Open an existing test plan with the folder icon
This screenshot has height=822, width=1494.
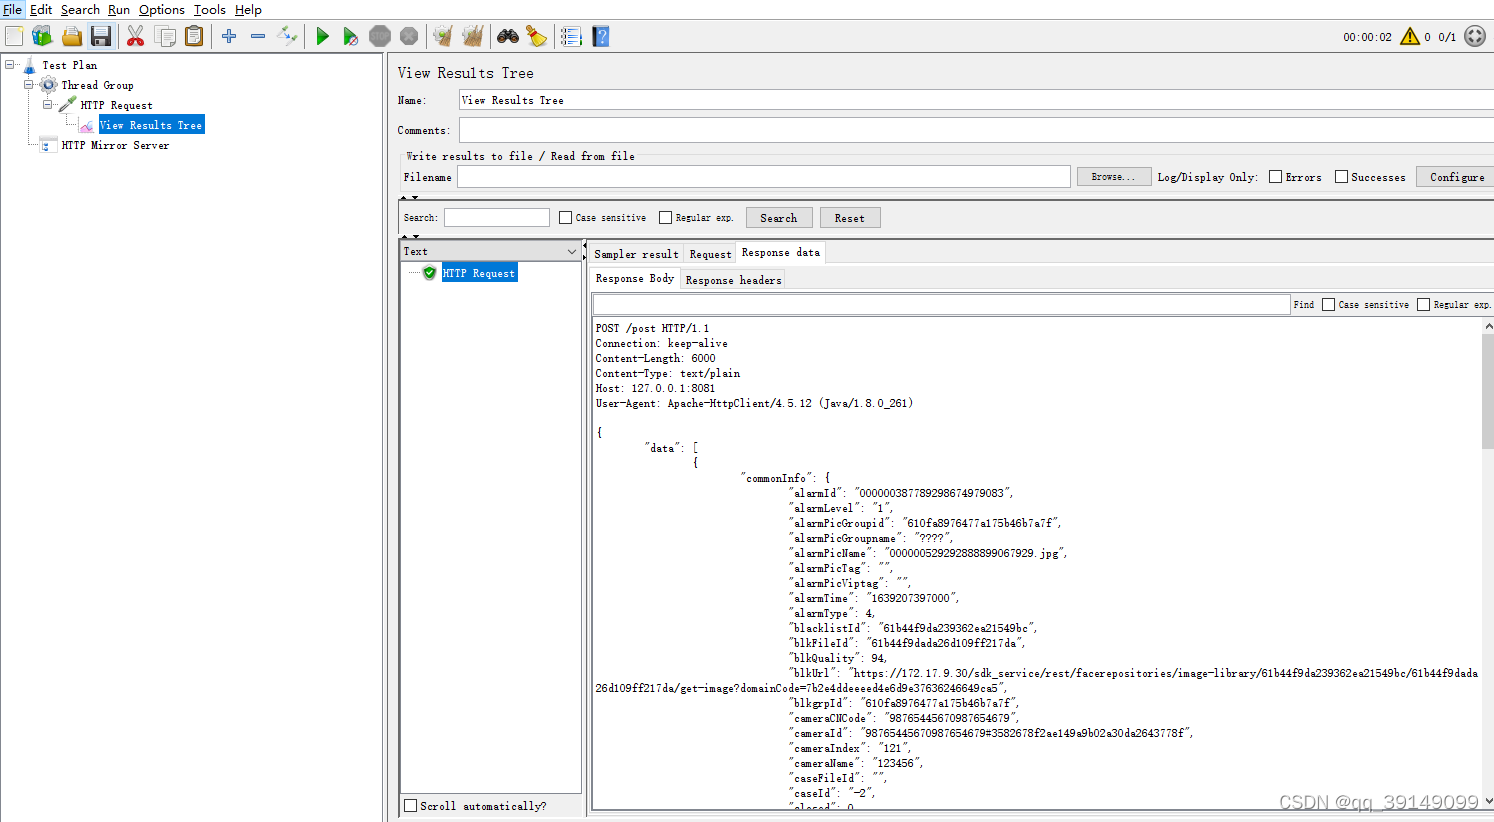(71, 35)
